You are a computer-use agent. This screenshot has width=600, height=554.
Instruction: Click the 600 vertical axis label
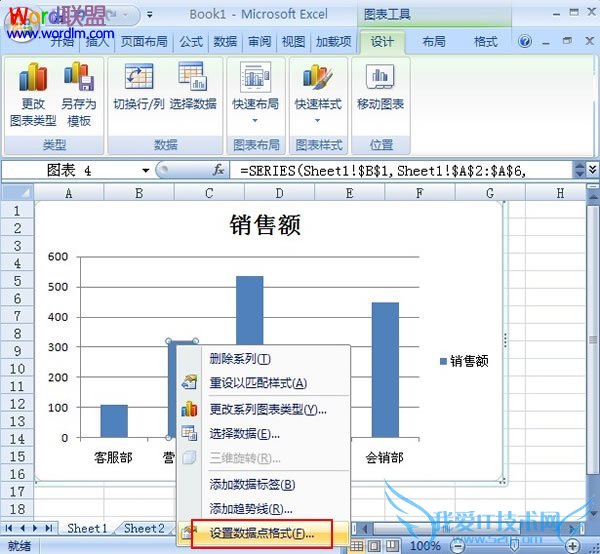coord(58,256)
